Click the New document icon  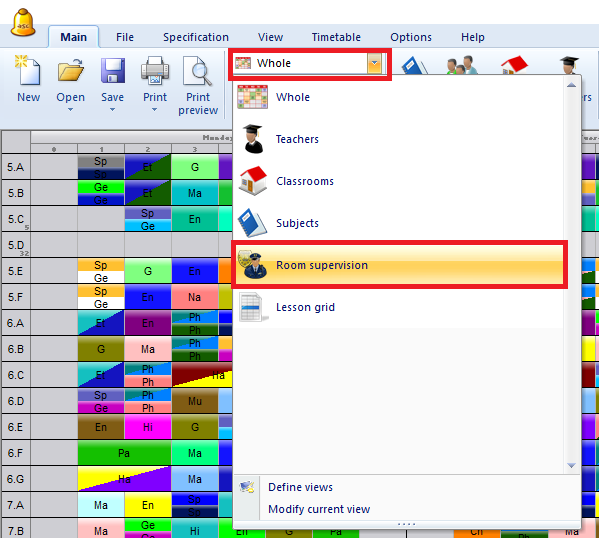[28, 71]
